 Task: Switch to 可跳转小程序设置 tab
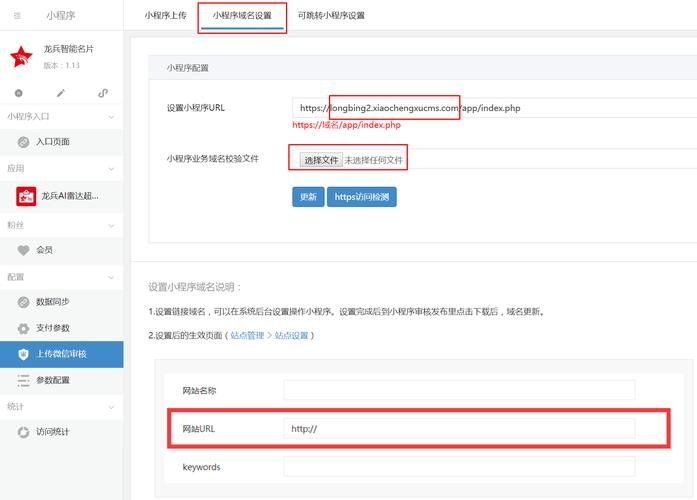click(331, 16)
